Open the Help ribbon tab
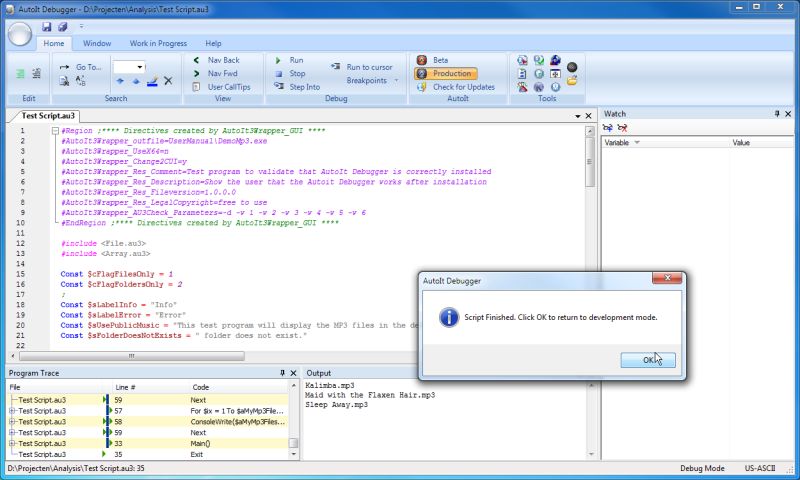Image resolution: width=800 pixels, height=480 pixels. pyautogui.click(x=213, y=43)
